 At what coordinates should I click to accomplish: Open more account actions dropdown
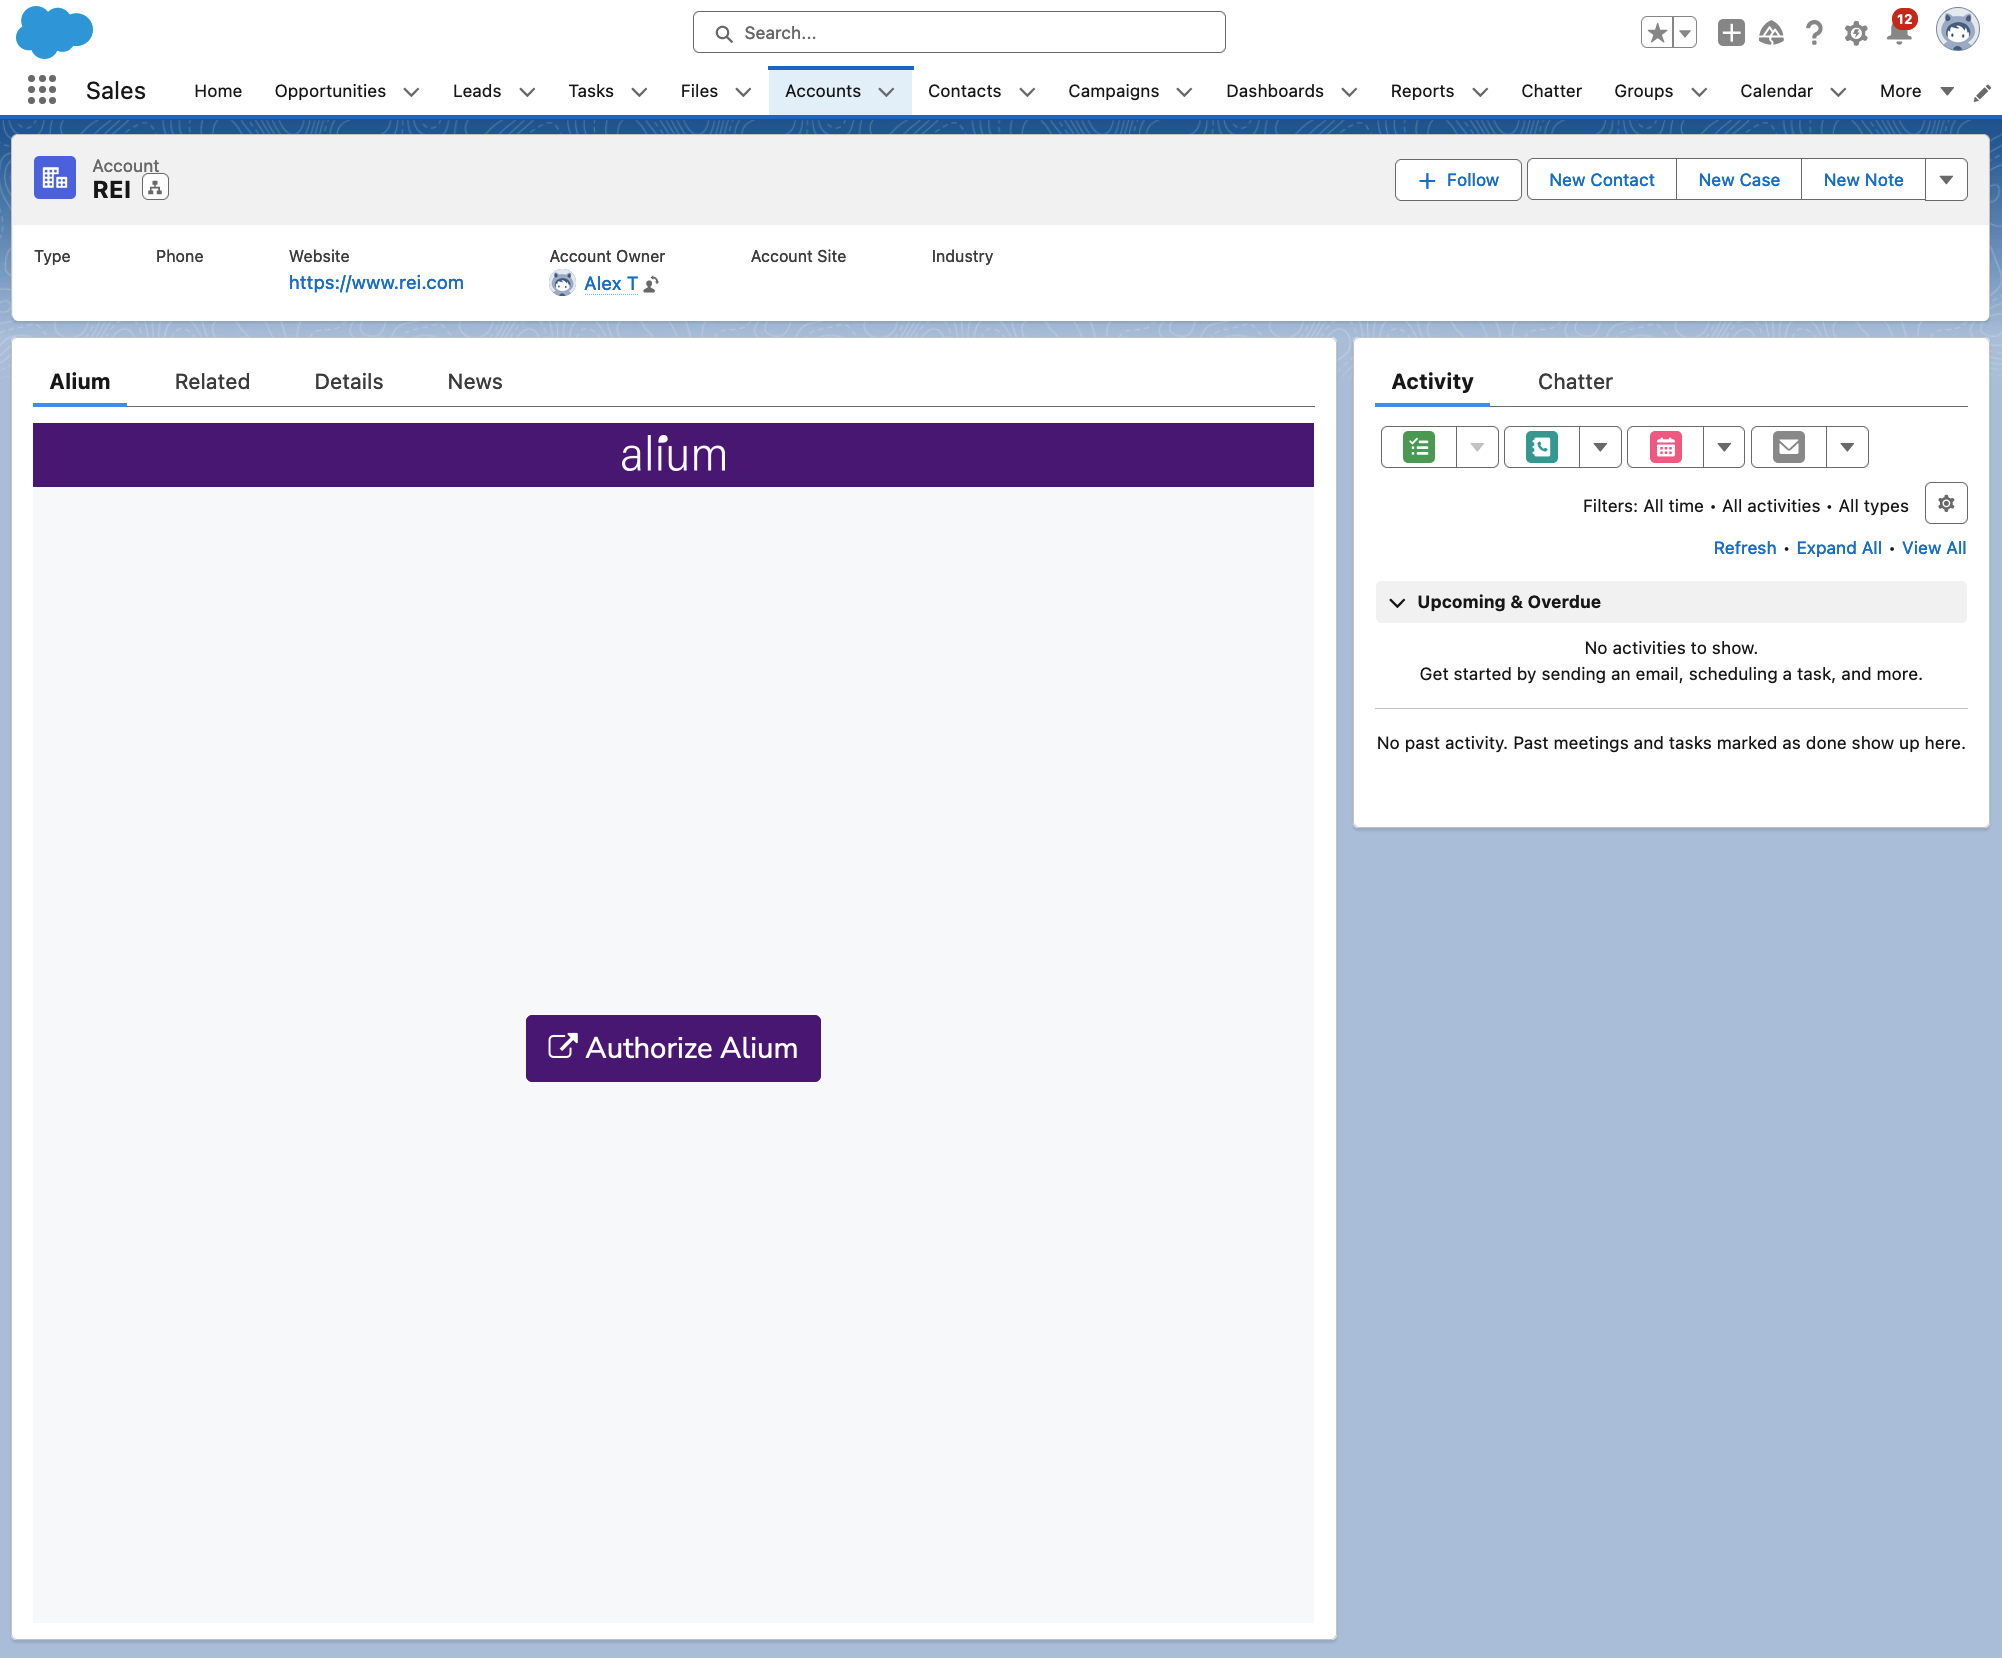[1946, 180]
